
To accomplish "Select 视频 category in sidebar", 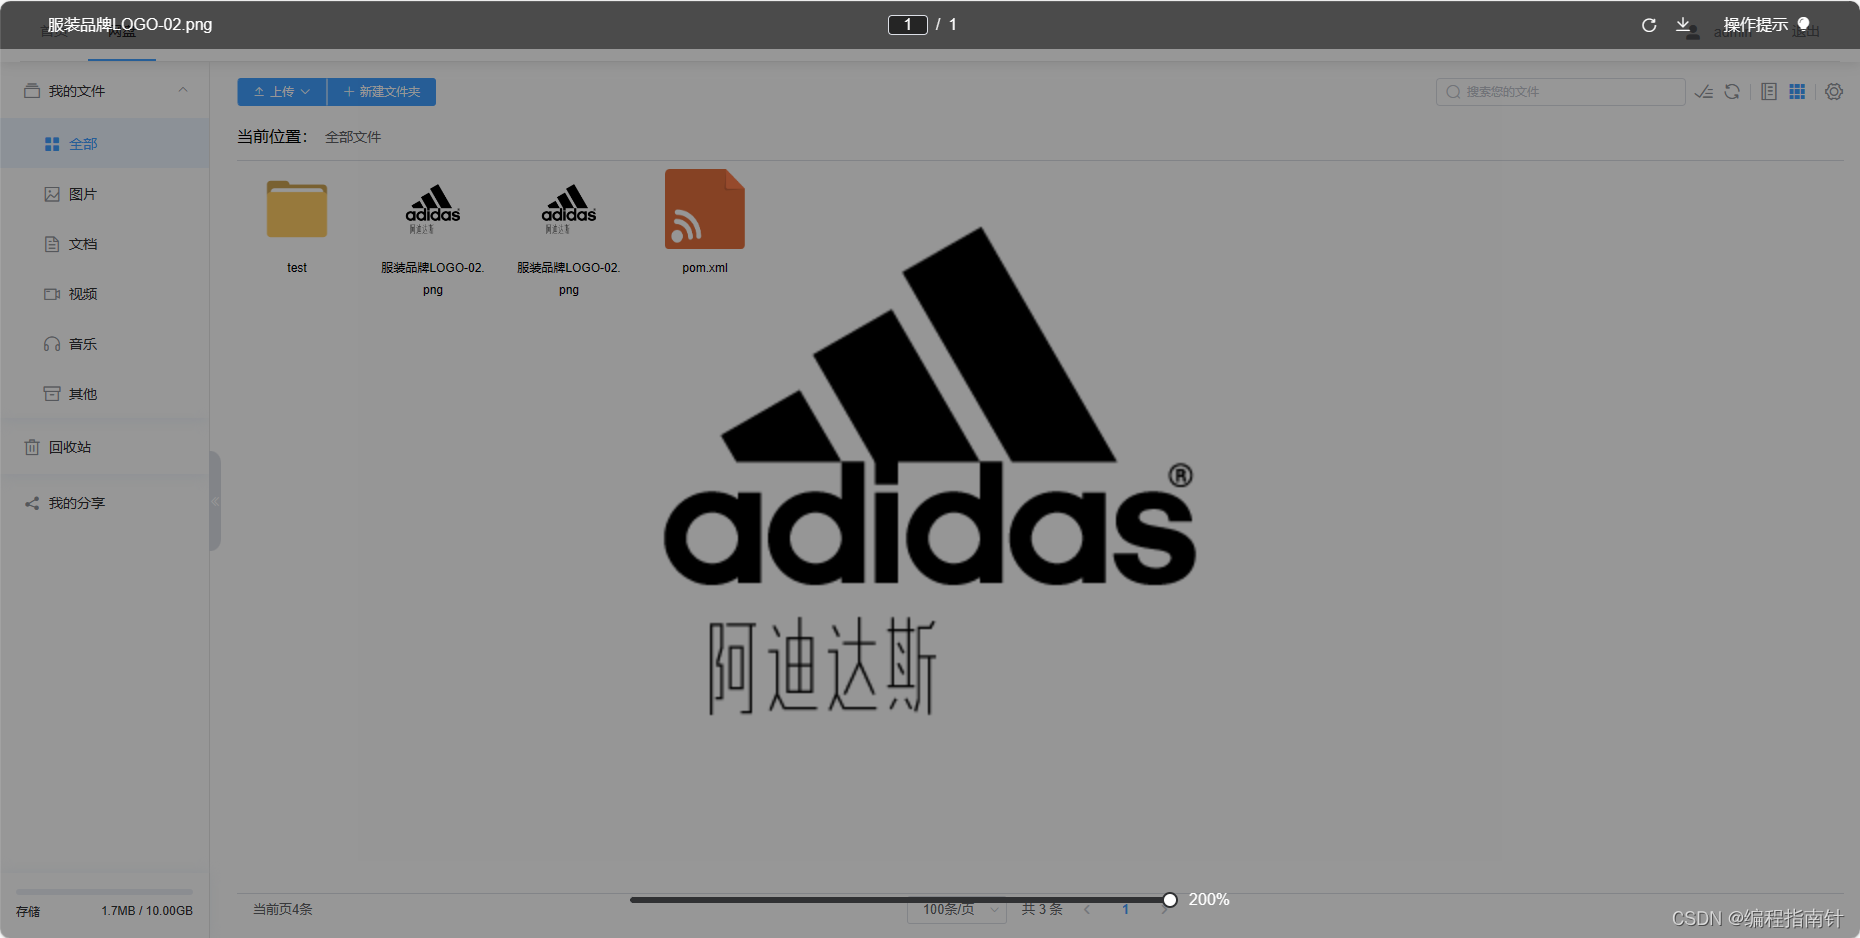I will point(104,294).
